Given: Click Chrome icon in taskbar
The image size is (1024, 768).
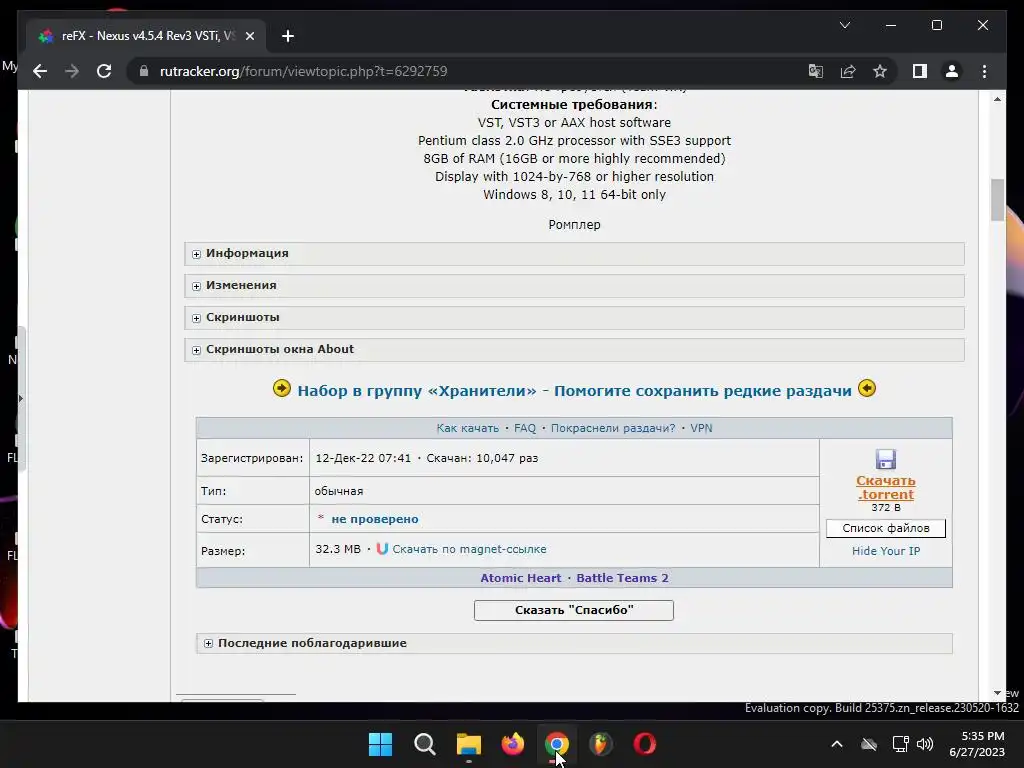Looking at the screenshot, I should pyautogui.click(x=556, y=744).
